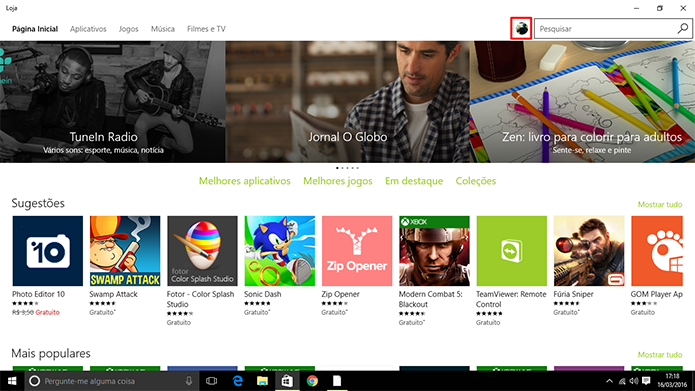Click the Cortana microphone icon

click(x=189, y=381)
